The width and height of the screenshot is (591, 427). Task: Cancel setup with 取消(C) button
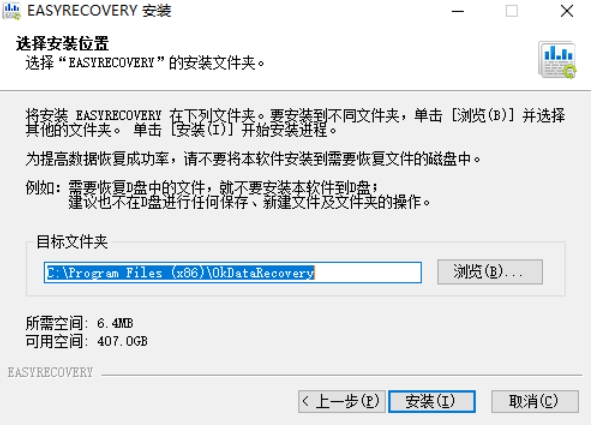(x=535, y=401)
